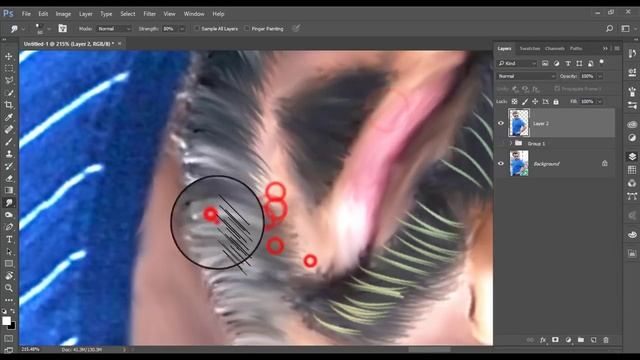640x360 pixels.
Task: Open the Filter menu
Action: pyautogui.click(x=149, y=14)
